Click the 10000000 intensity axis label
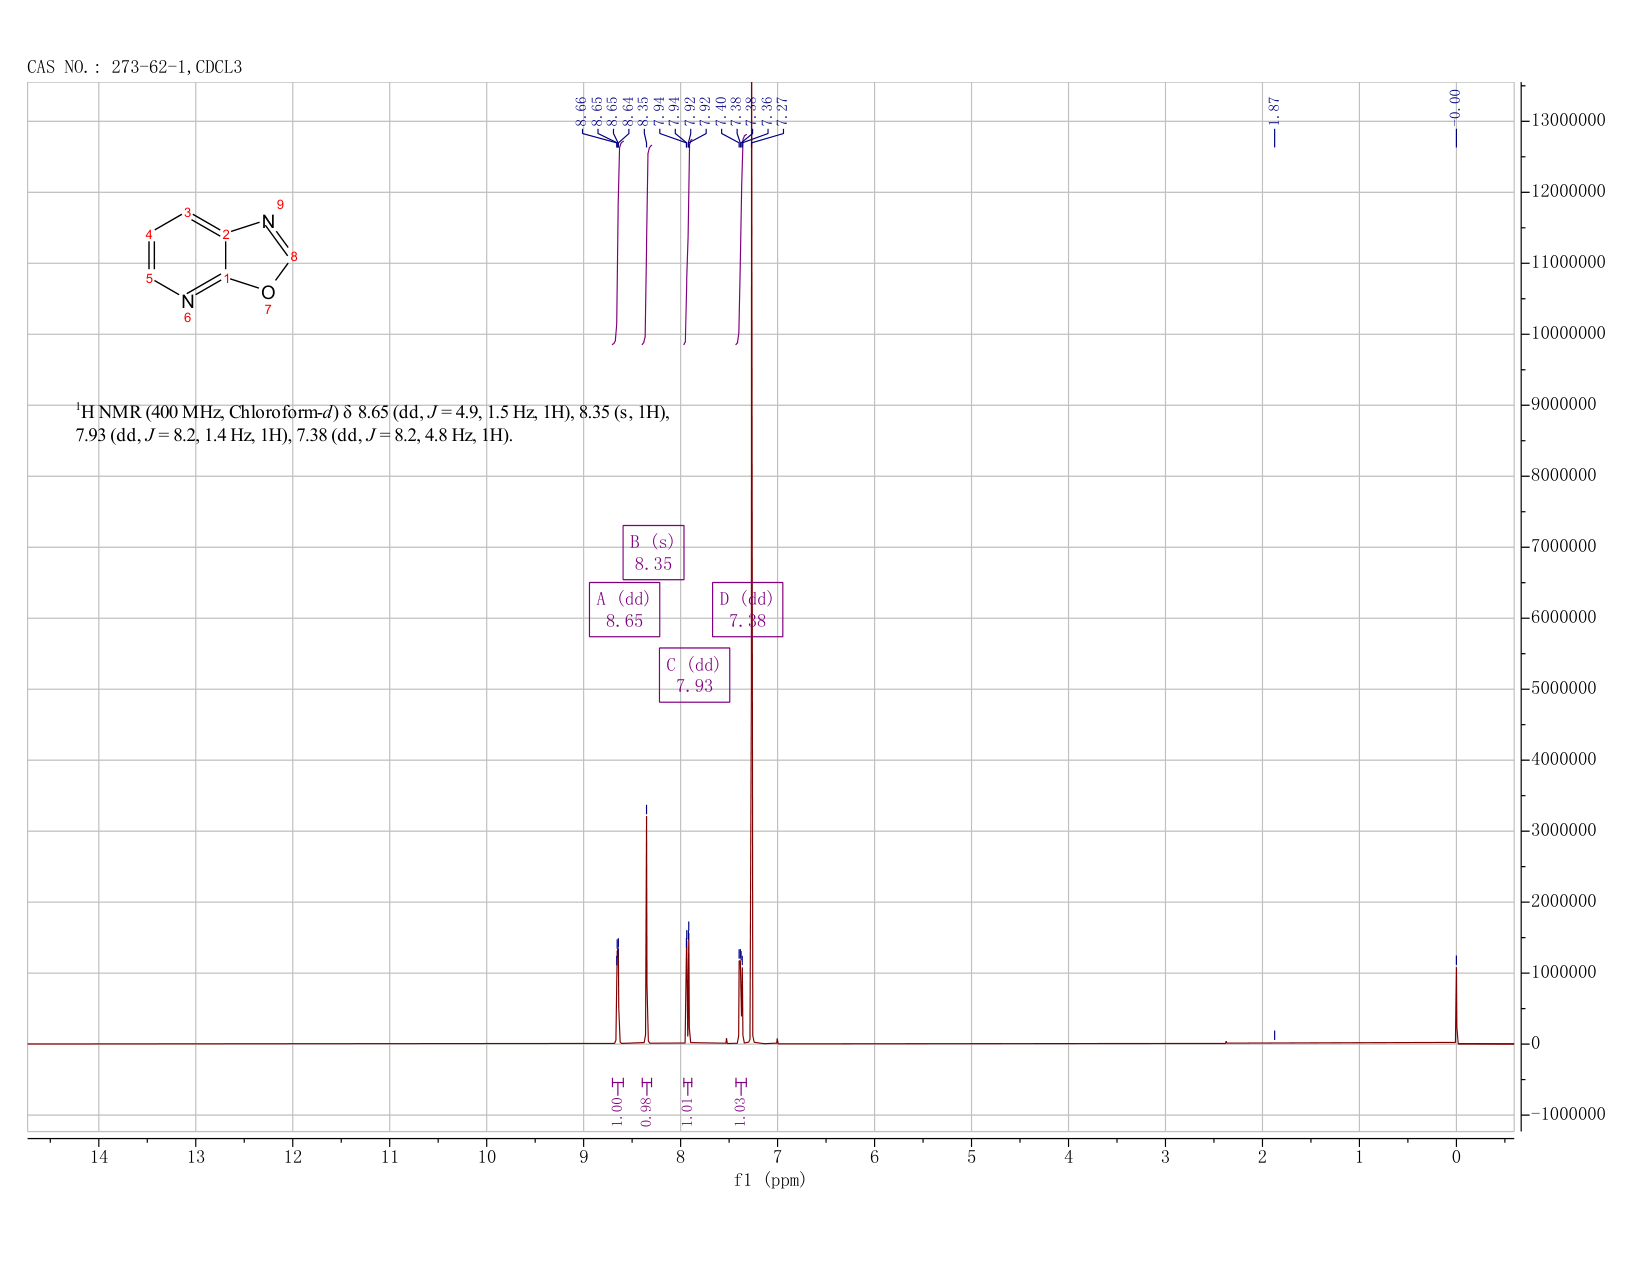Screen dimensions: 1650x1275 pyautogui.click(x=1568, y=334)
